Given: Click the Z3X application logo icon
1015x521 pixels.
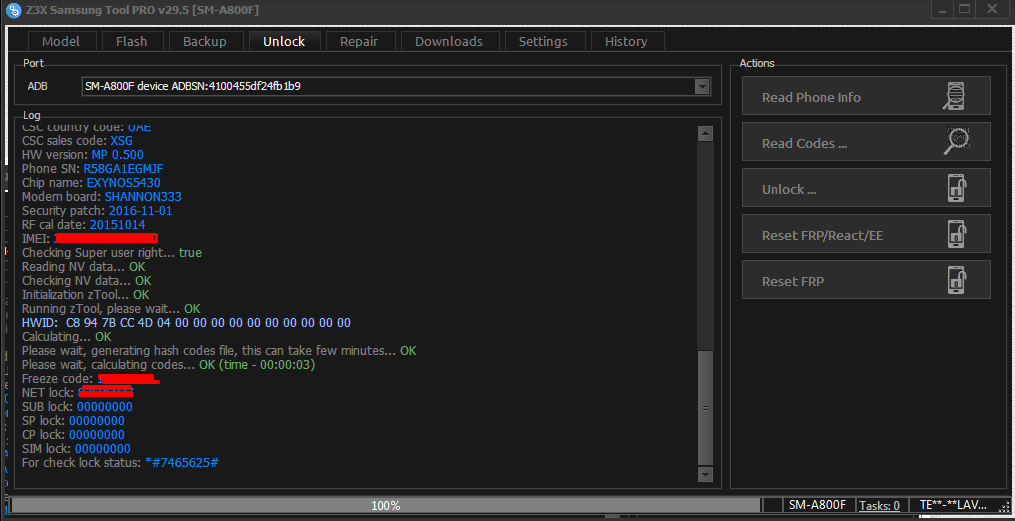Looking at the screenshot, I should point(12,10).
